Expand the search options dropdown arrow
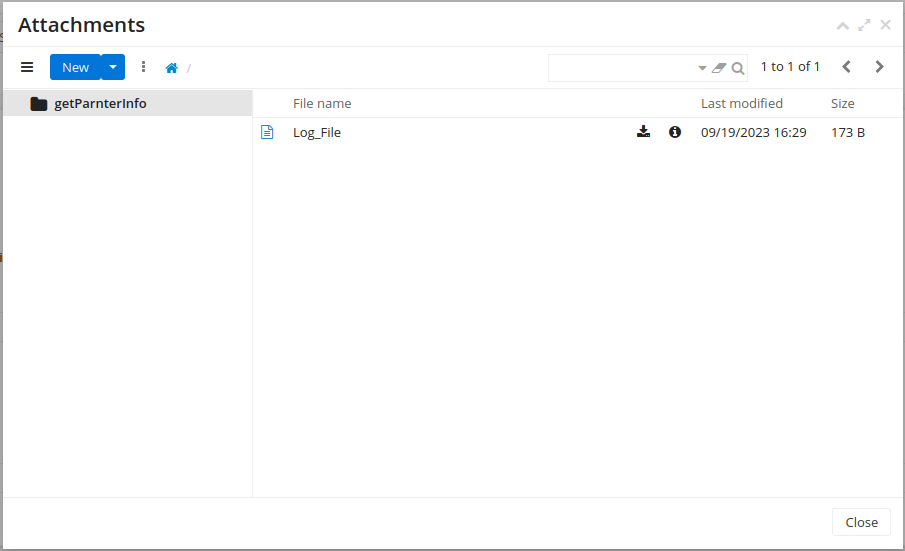This screenshot has width=905, height=551. [702, 68]
